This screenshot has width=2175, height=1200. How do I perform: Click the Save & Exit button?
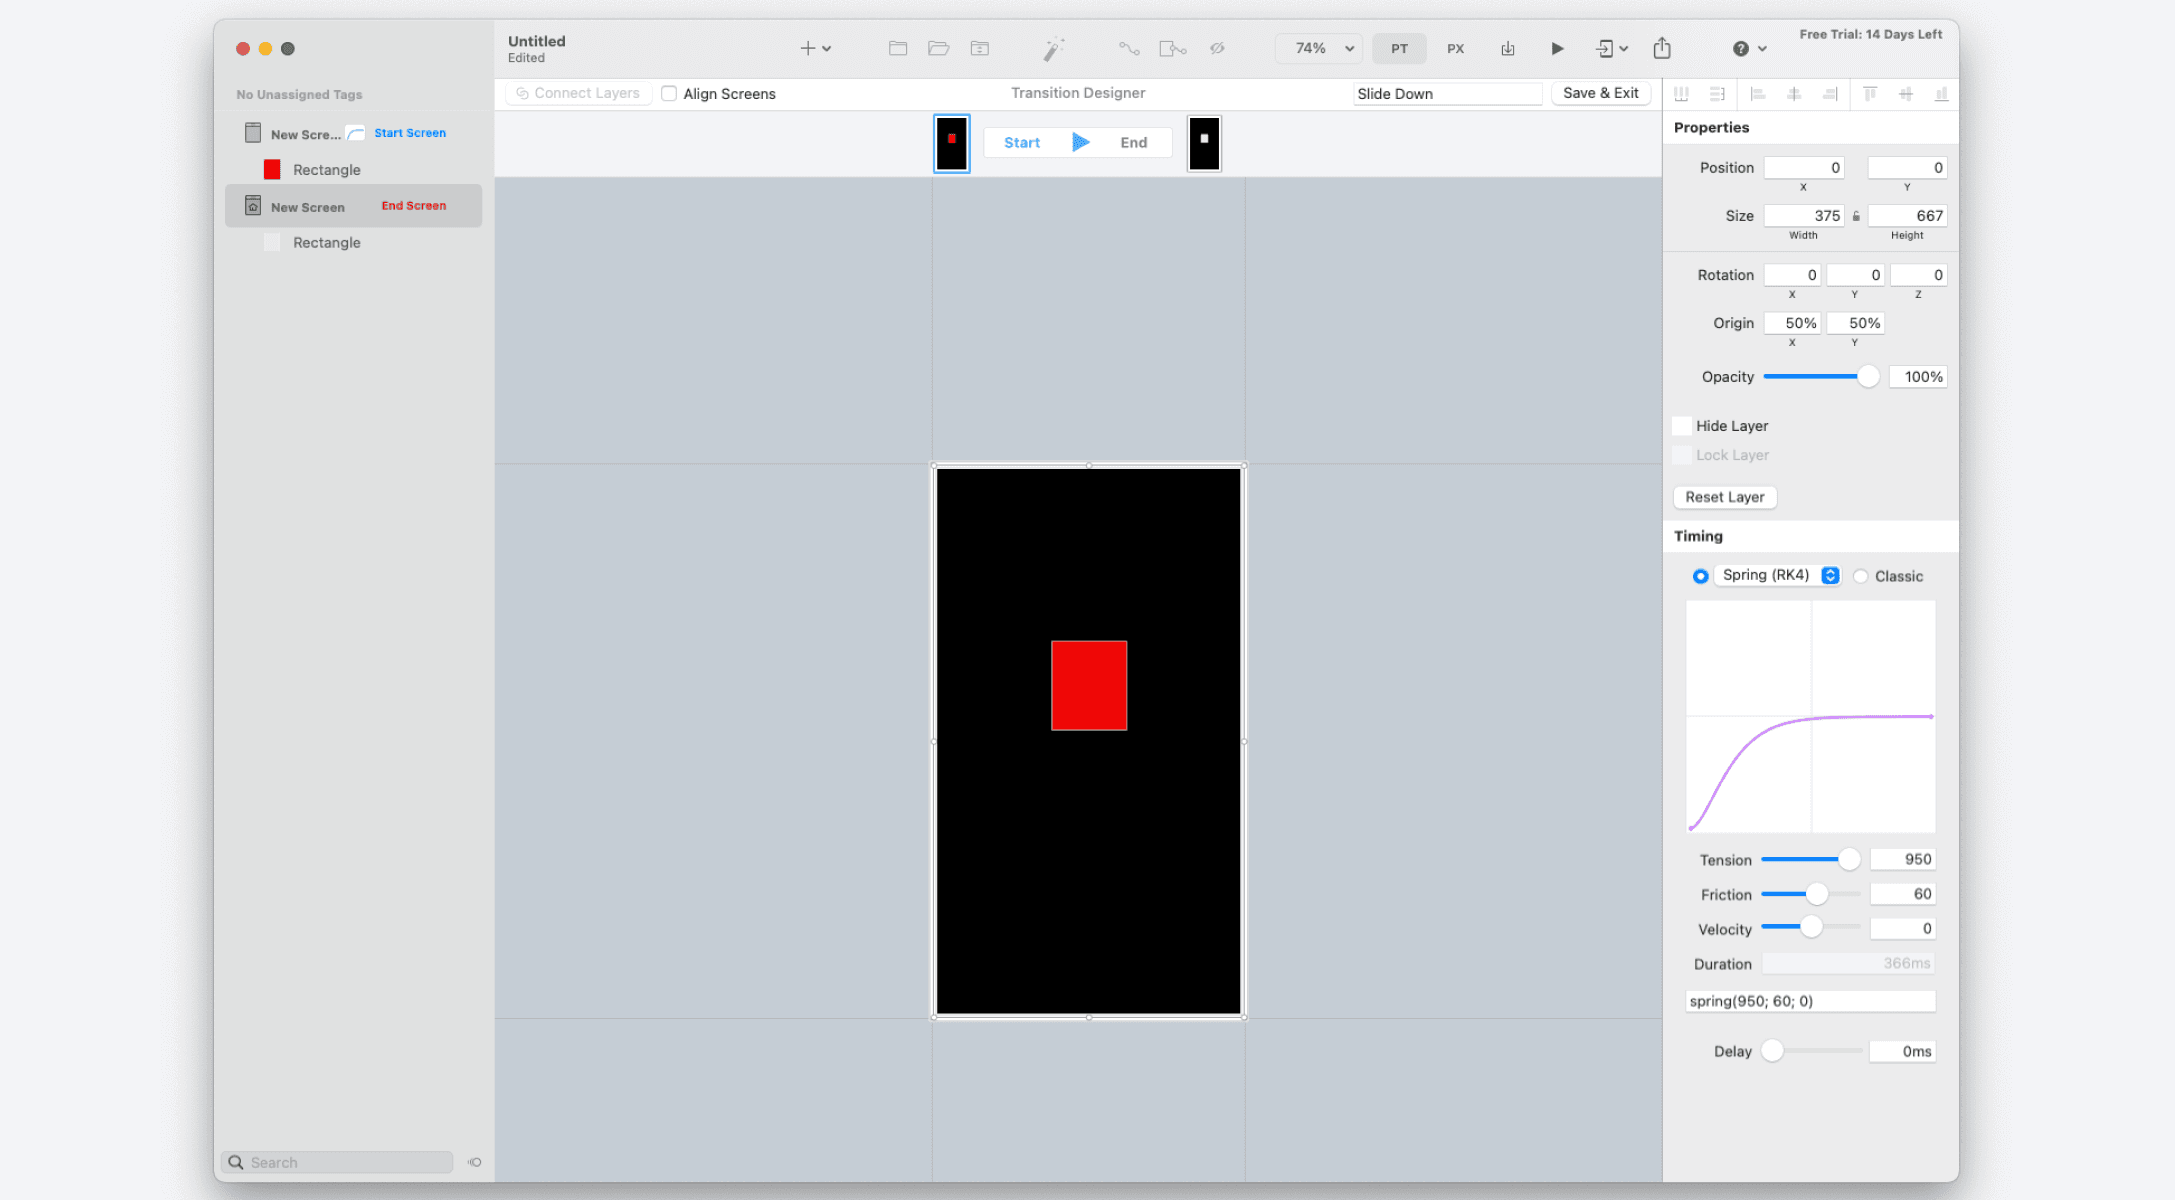click(x=1601, y=93)
